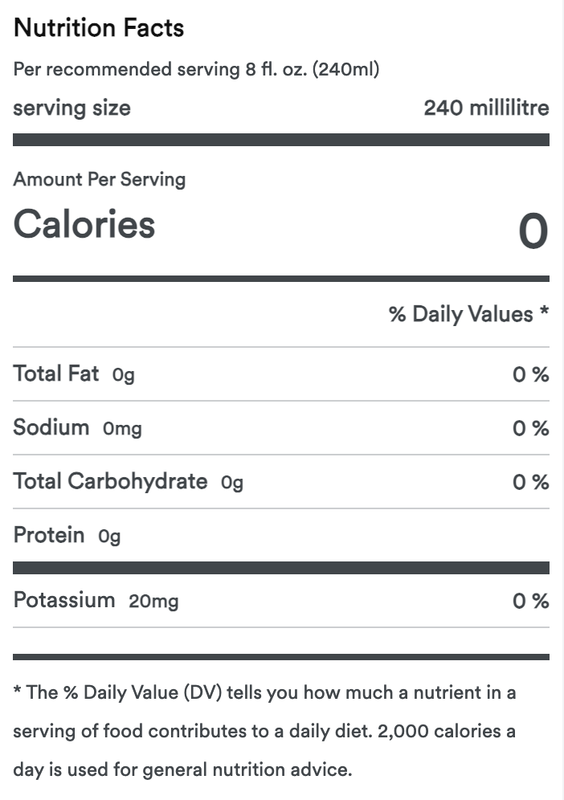Click the Potassium 20mg label
The height and width of the screenshot is (800, 564).
pos(96,600)
